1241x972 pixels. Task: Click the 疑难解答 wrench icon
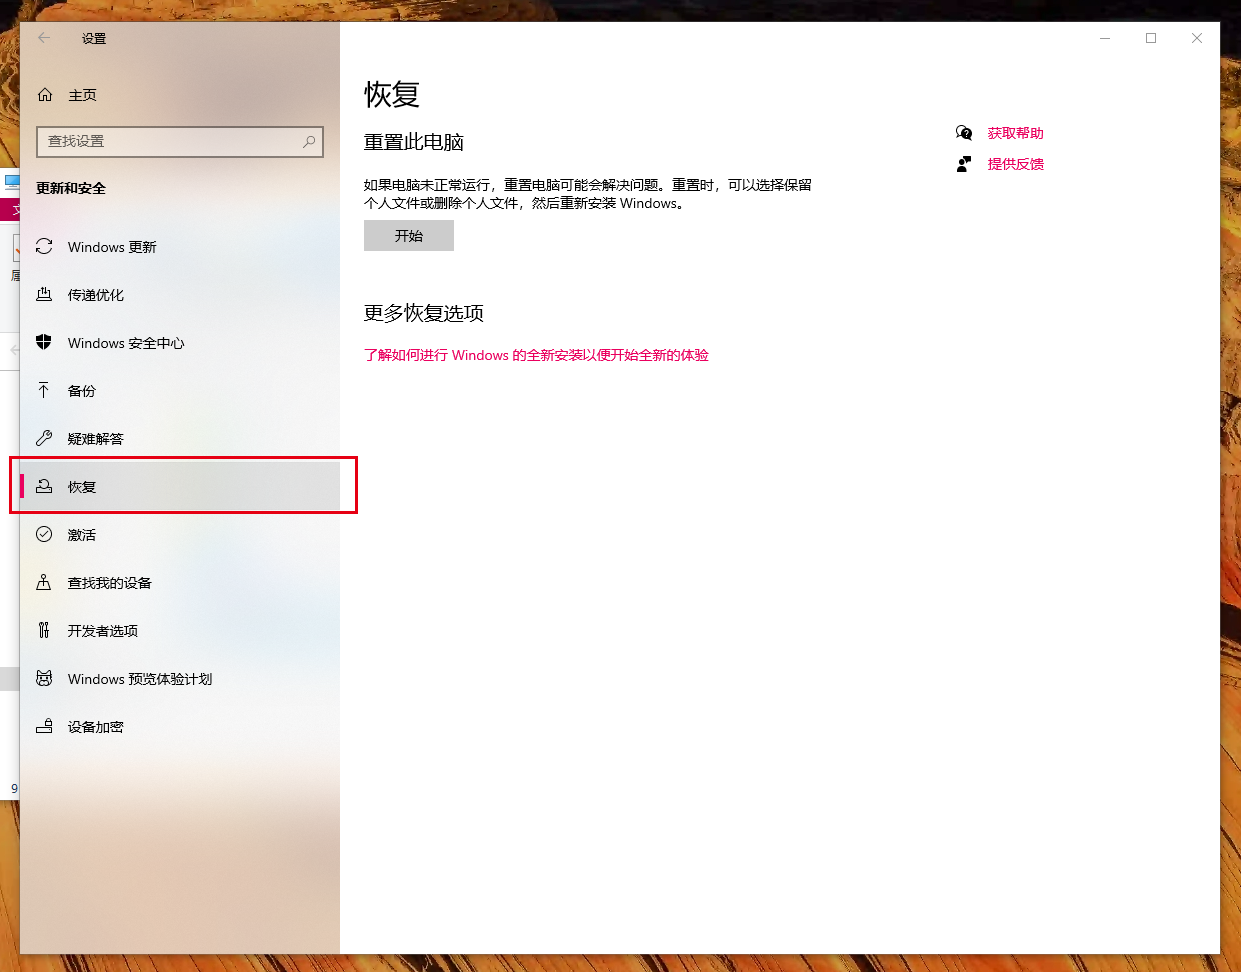point(44,438)
